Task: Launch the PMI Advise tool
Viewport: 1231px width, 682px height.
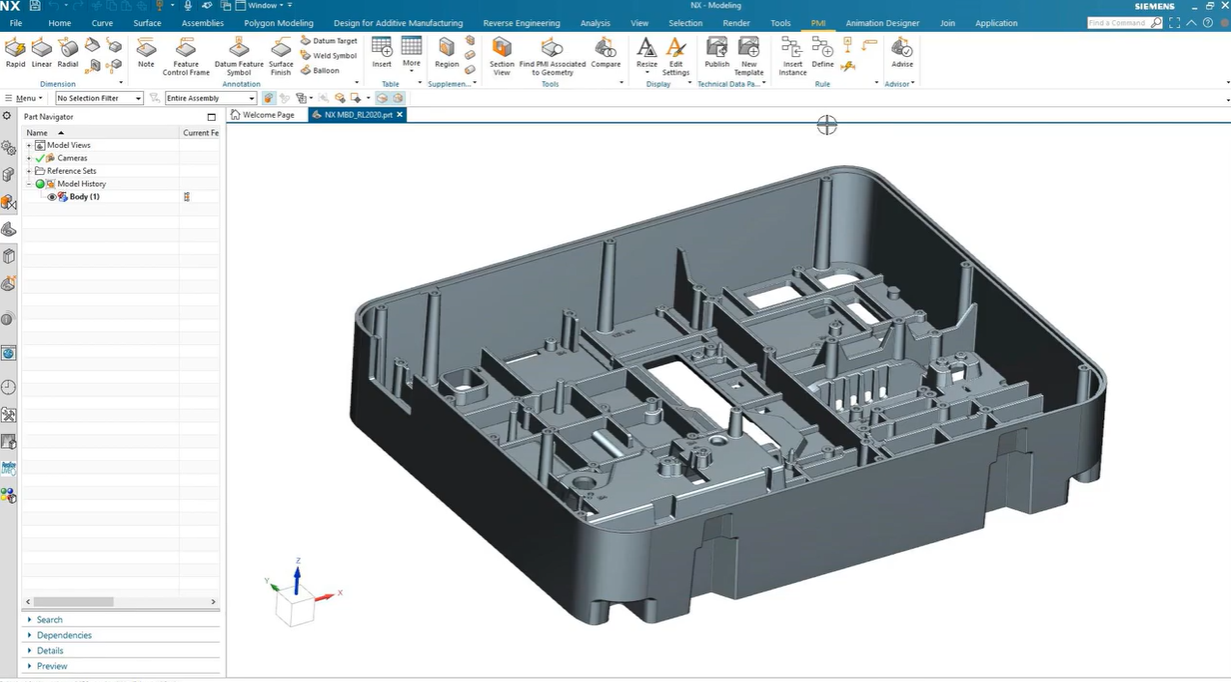Action: pos(902,53)
